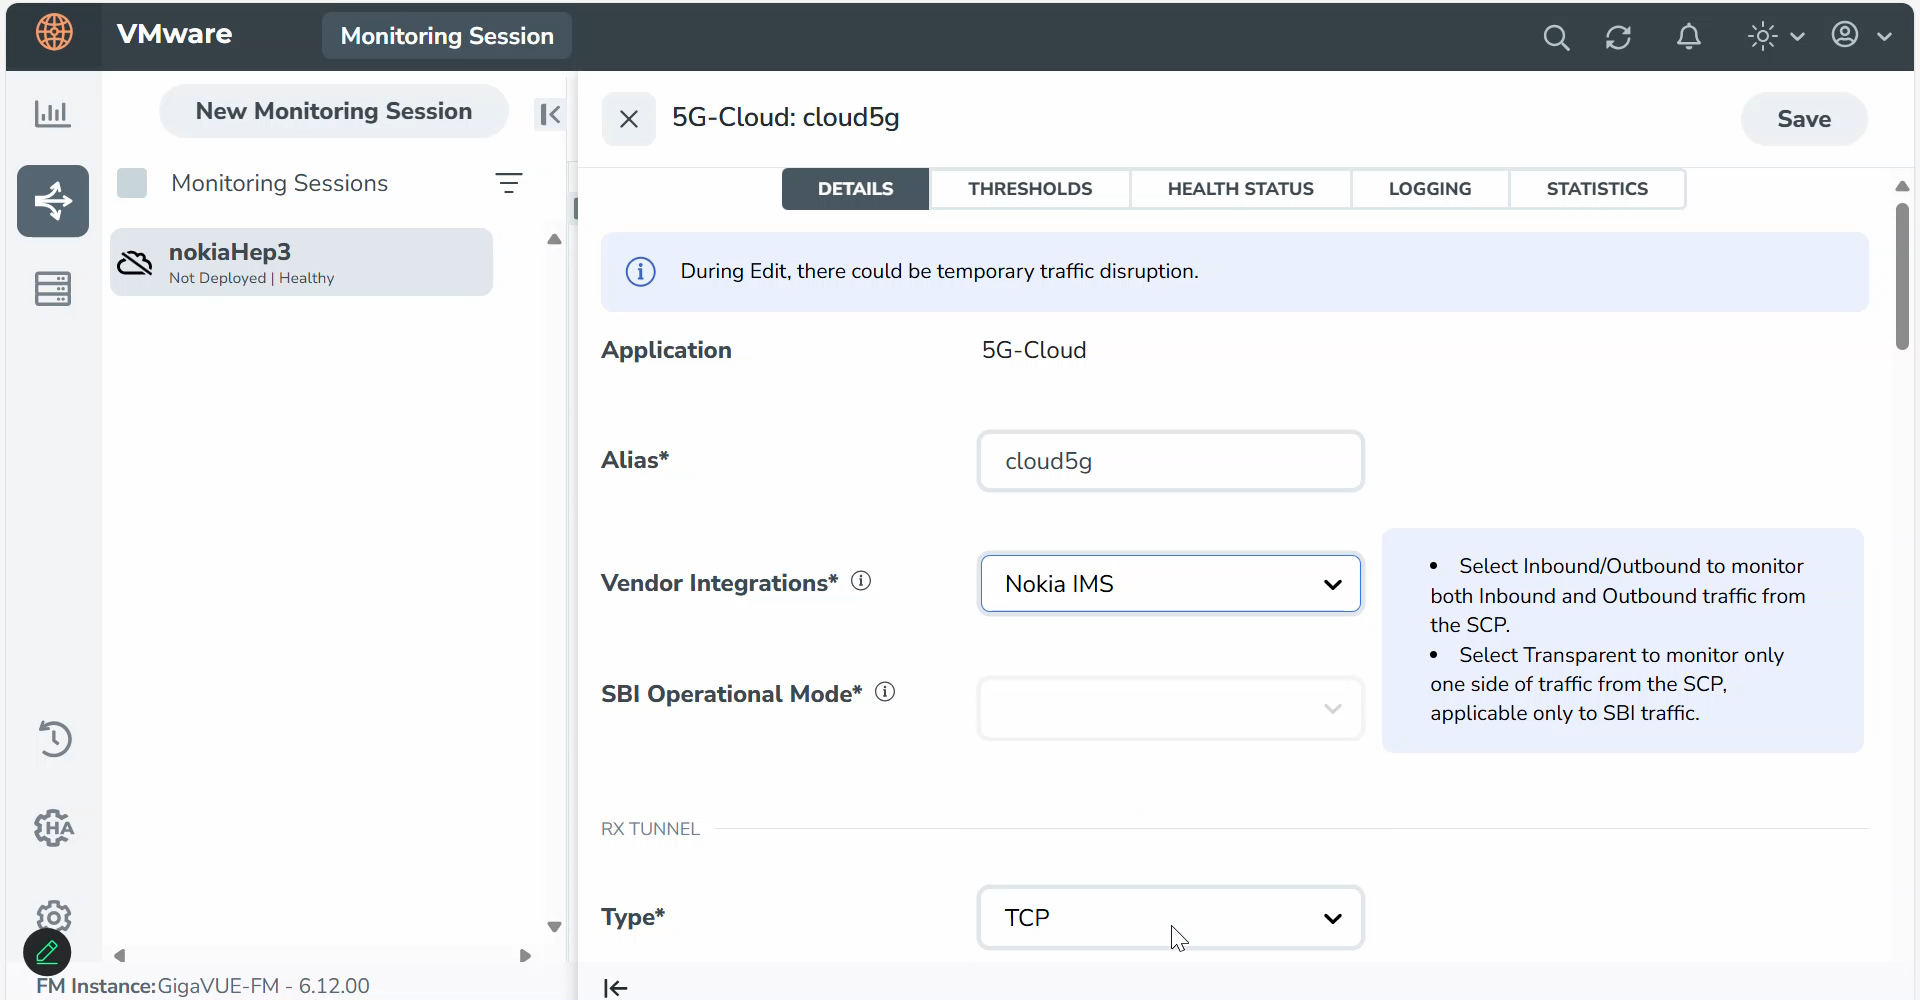The image size is (1920, 1000).
Task: Open the inventory server icon in sidebar
Action: pyautogui.click(x=53, y=289)
